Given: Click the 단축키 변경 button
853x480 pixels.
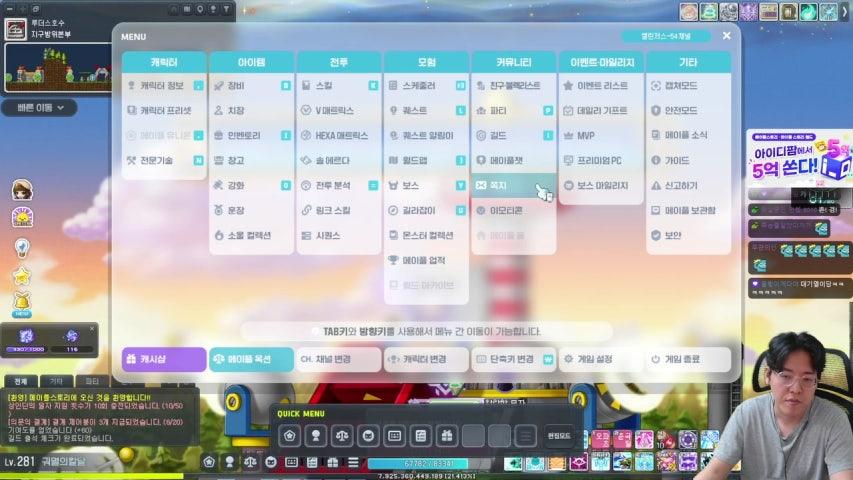Looking at the screenshot, I should tap(514, 359).
